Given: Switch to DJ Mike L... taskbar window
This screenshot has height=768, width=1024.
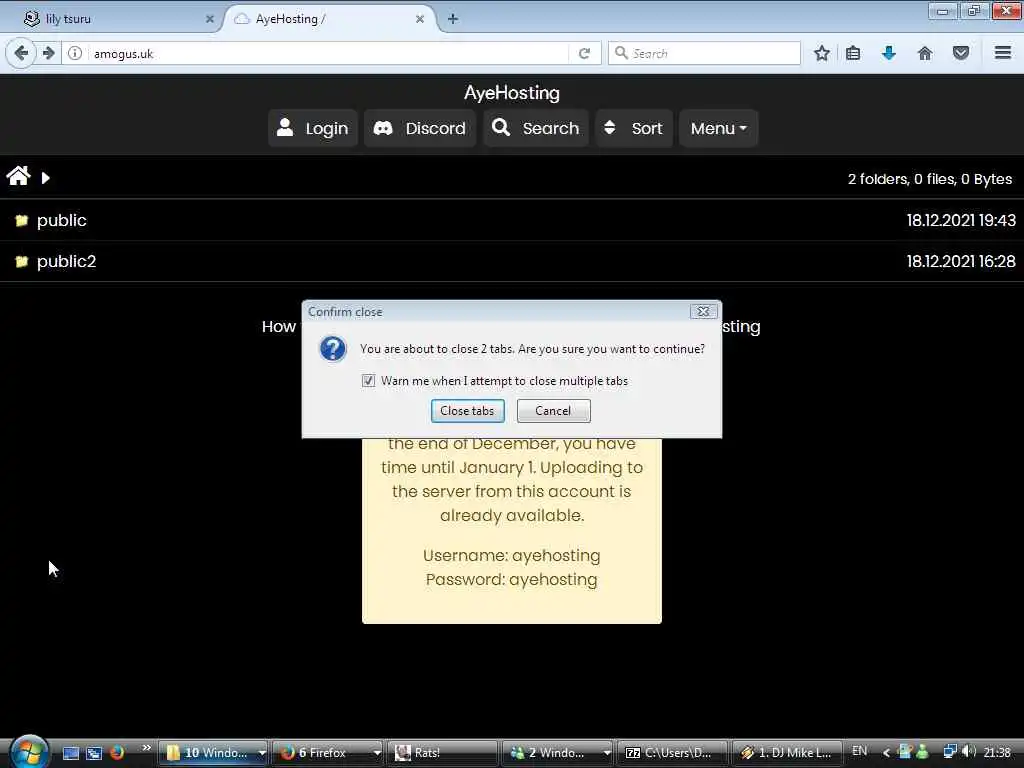Looking at the screenshot, I should [x=787, y=753].
